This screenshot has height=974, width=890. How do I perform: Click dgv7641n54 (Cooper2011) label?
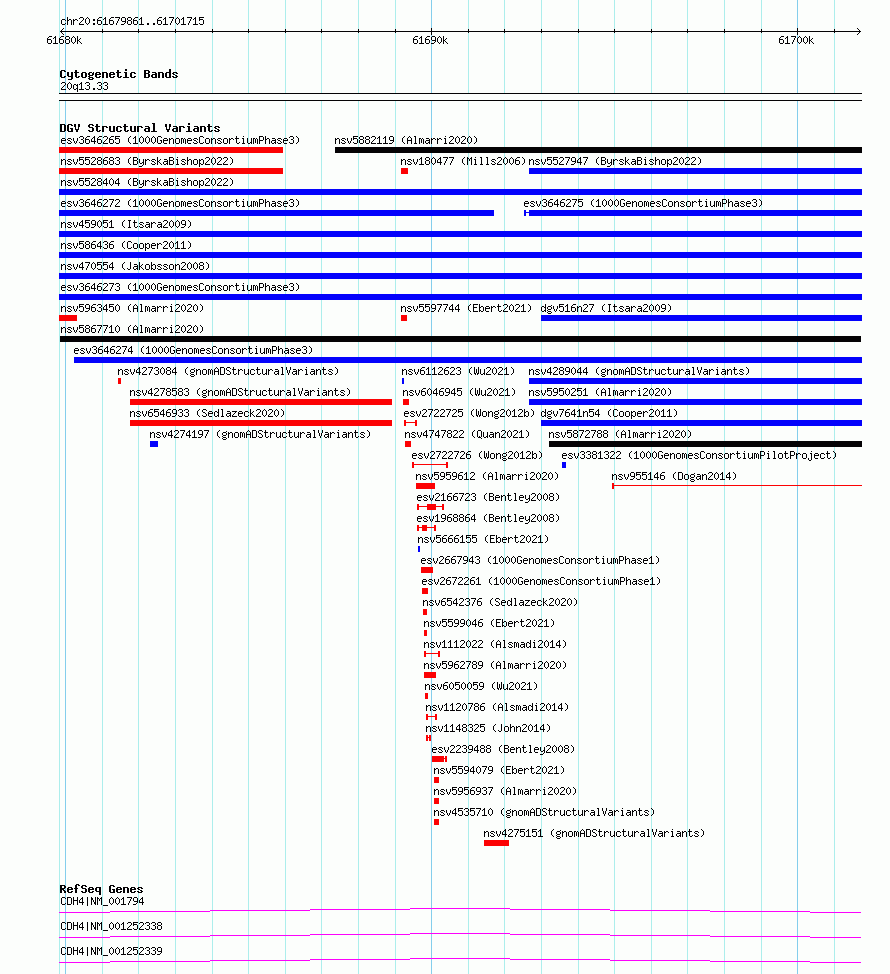click(609, 414)
